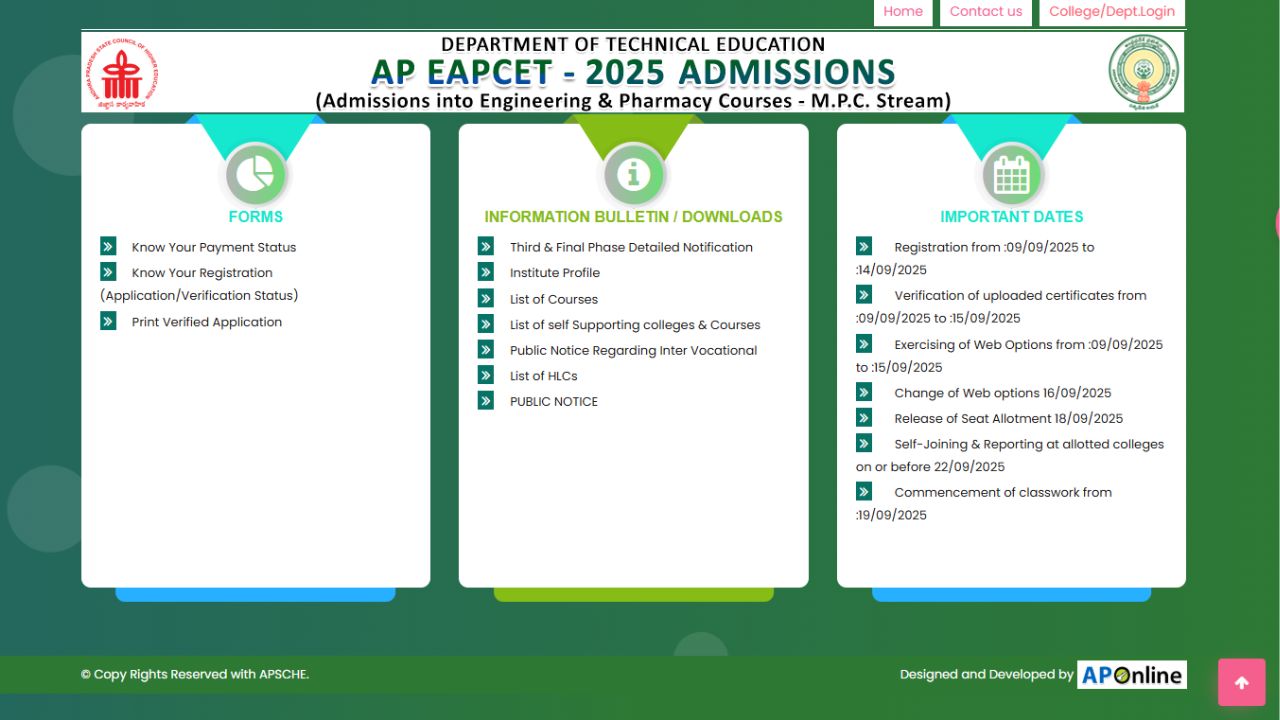Viewport: 1280px width, 720px height.
Task: Select the IMPORTANT DATES heading
Action: click(x=1012, y=217)
